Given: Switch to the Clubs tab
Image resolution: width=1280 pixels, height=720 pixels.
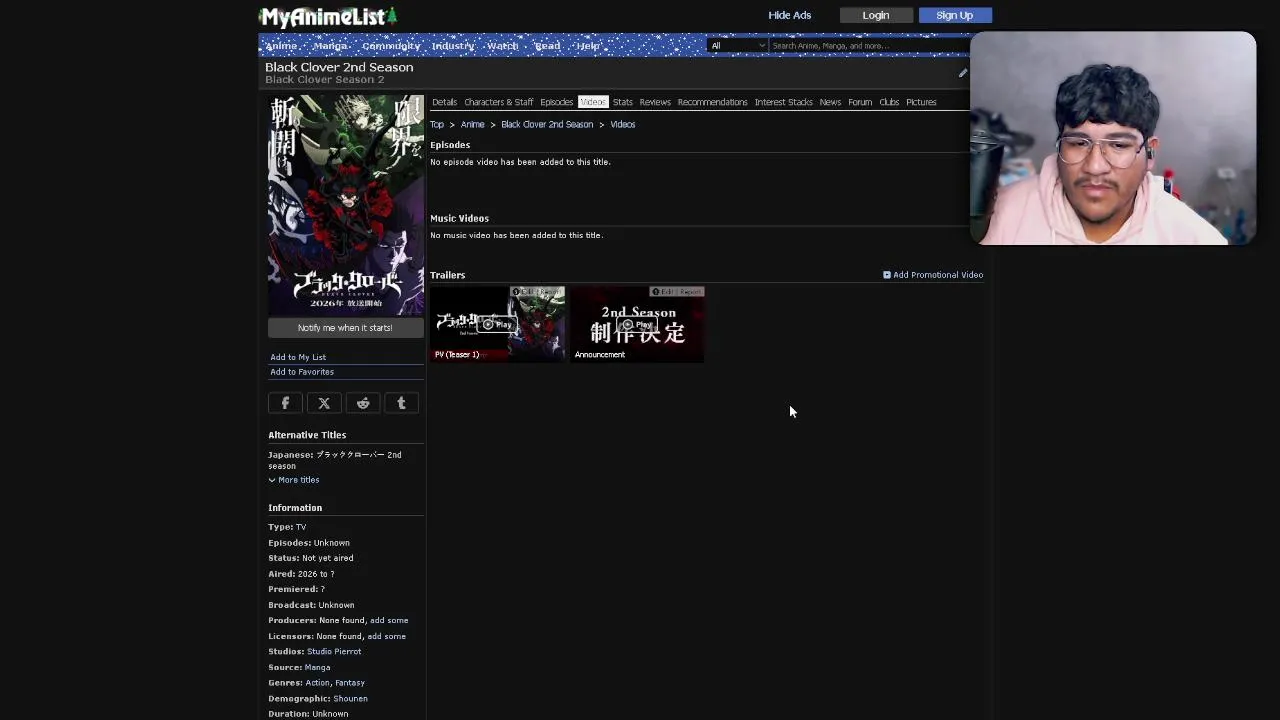Looking at the screenshot, I should coord(889,102).
